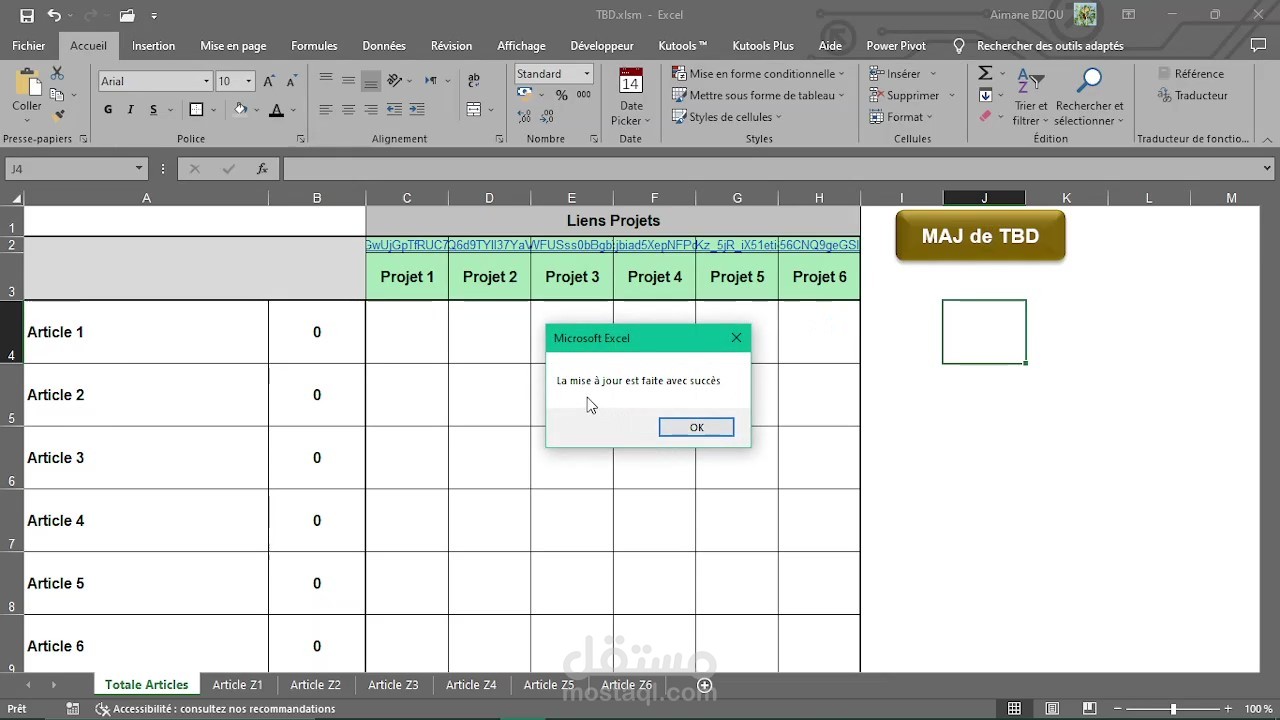This screenshot has height=720, width=1280.
Task: Open the Article Z3 sheet tab
Action: click(393, 685)
